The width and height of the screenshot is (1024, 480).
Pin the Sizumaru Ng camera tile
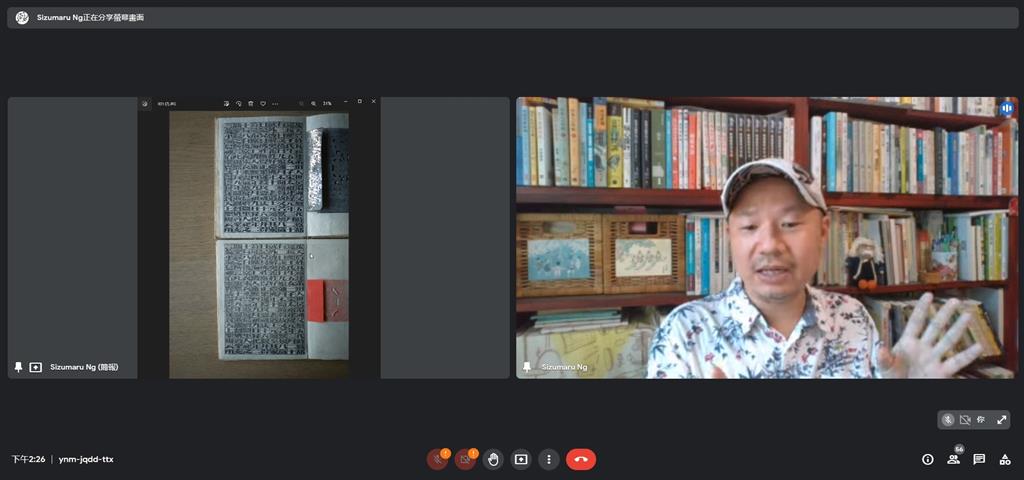click(x=527, y=367)
